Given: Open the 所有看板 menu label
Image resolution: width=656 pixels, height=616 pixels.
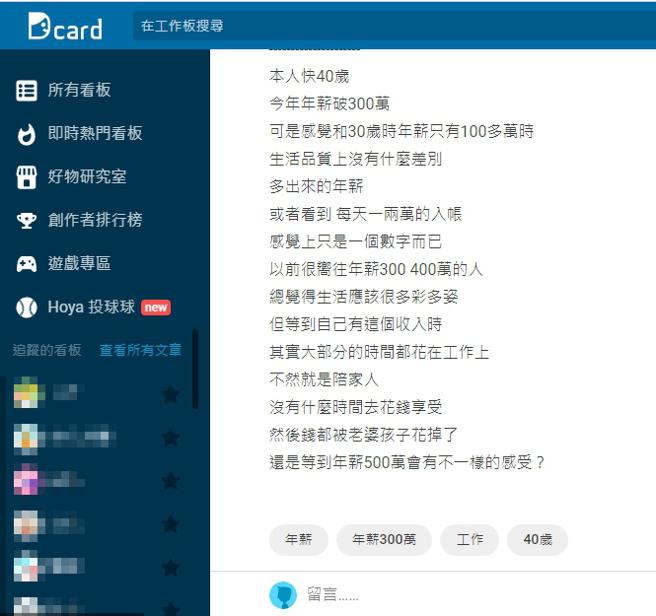Looking at the screenshot, I should pyautogui.click(x=79, y=91).
